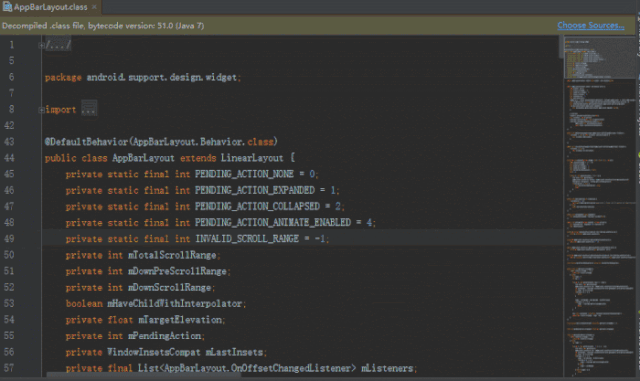Image resolution: width=640 pixels, height=381 pixels.
Task: Expand the folded comment on line 1
Action: [x=41, y=45]
